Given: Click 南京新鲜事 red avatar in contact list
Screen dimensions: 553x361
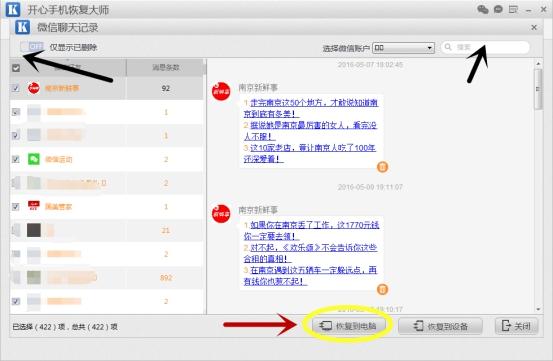Looking at the screenshot, I should coord(34,88).
